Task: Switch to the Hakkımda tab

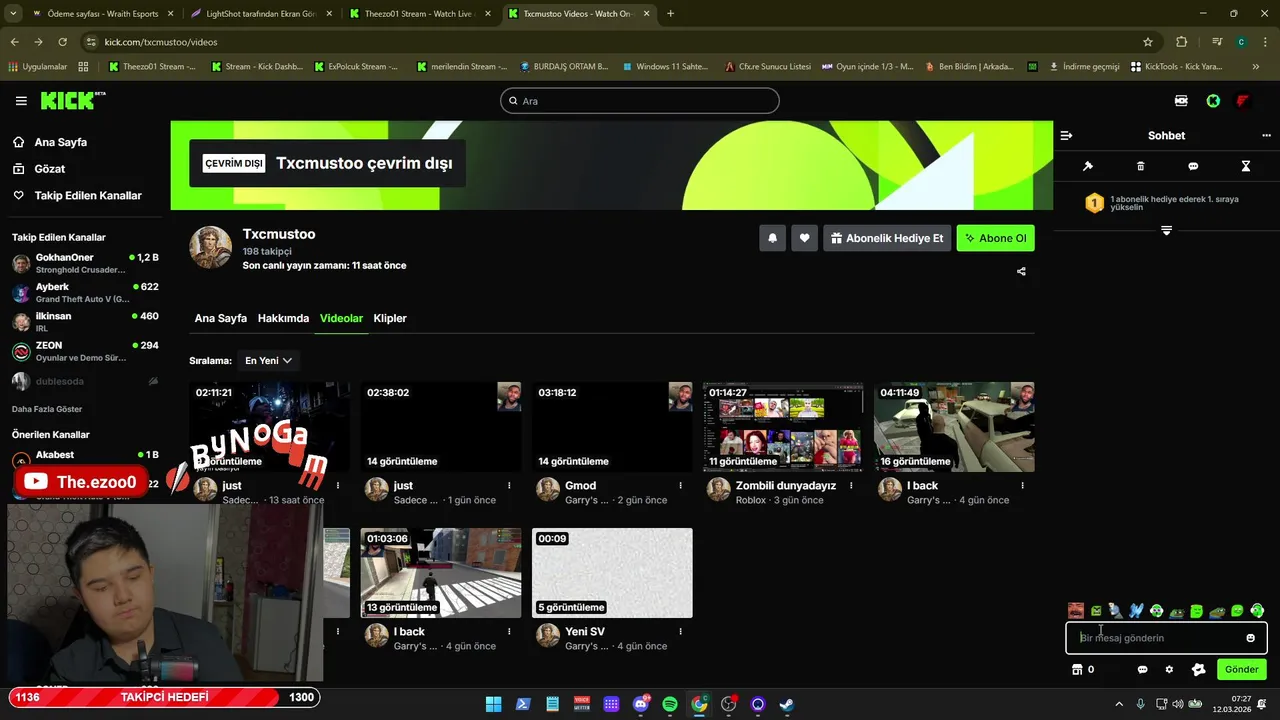Action: 283,318
